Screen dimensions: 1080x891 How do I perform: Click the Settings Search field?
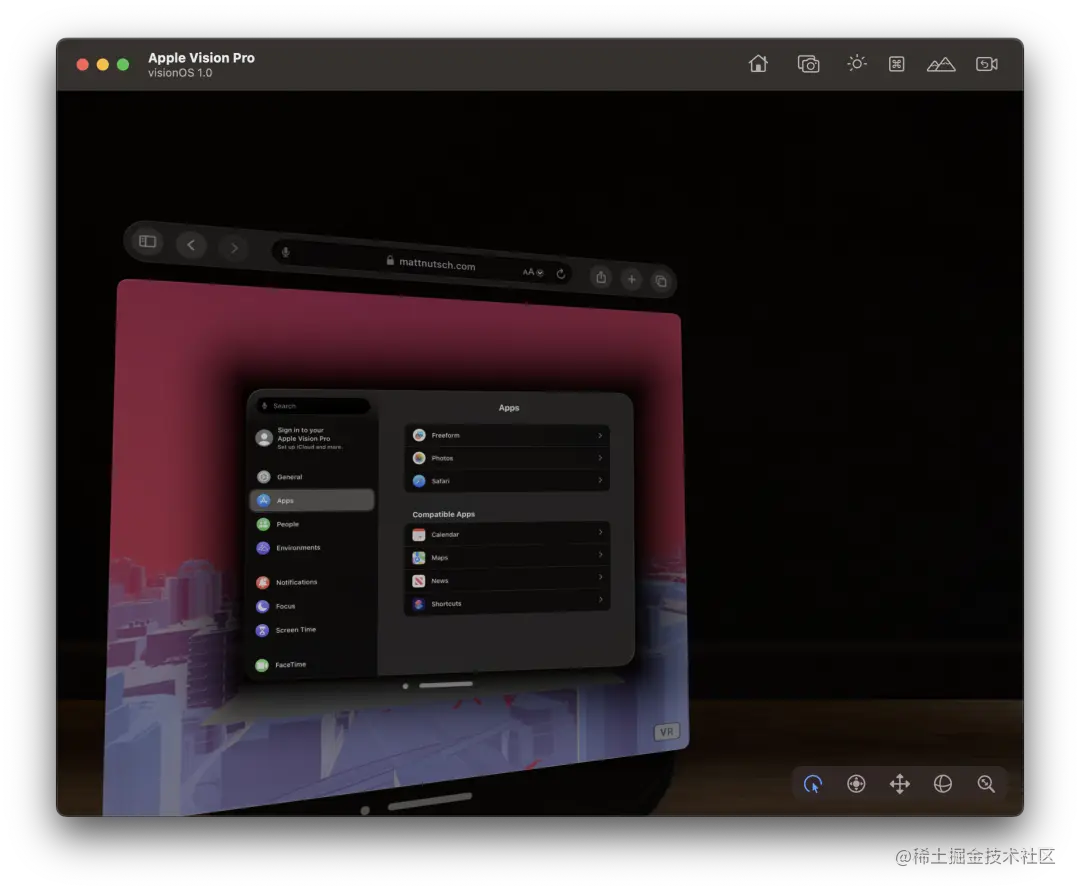[x=313, y=406]
